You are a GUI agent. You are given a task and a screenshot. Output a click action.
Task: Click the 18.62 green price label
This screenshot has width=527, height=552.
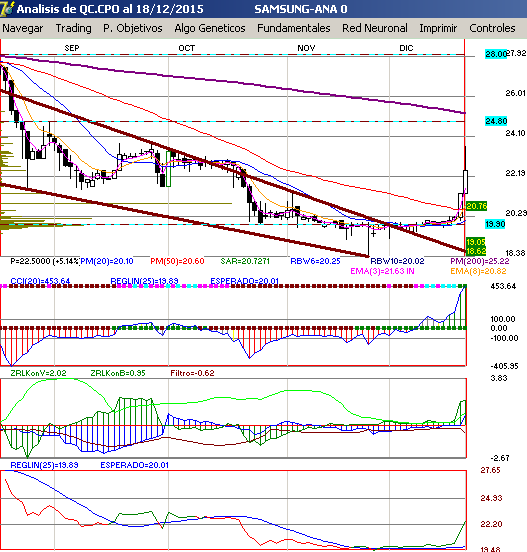click(x=476, y=251)
